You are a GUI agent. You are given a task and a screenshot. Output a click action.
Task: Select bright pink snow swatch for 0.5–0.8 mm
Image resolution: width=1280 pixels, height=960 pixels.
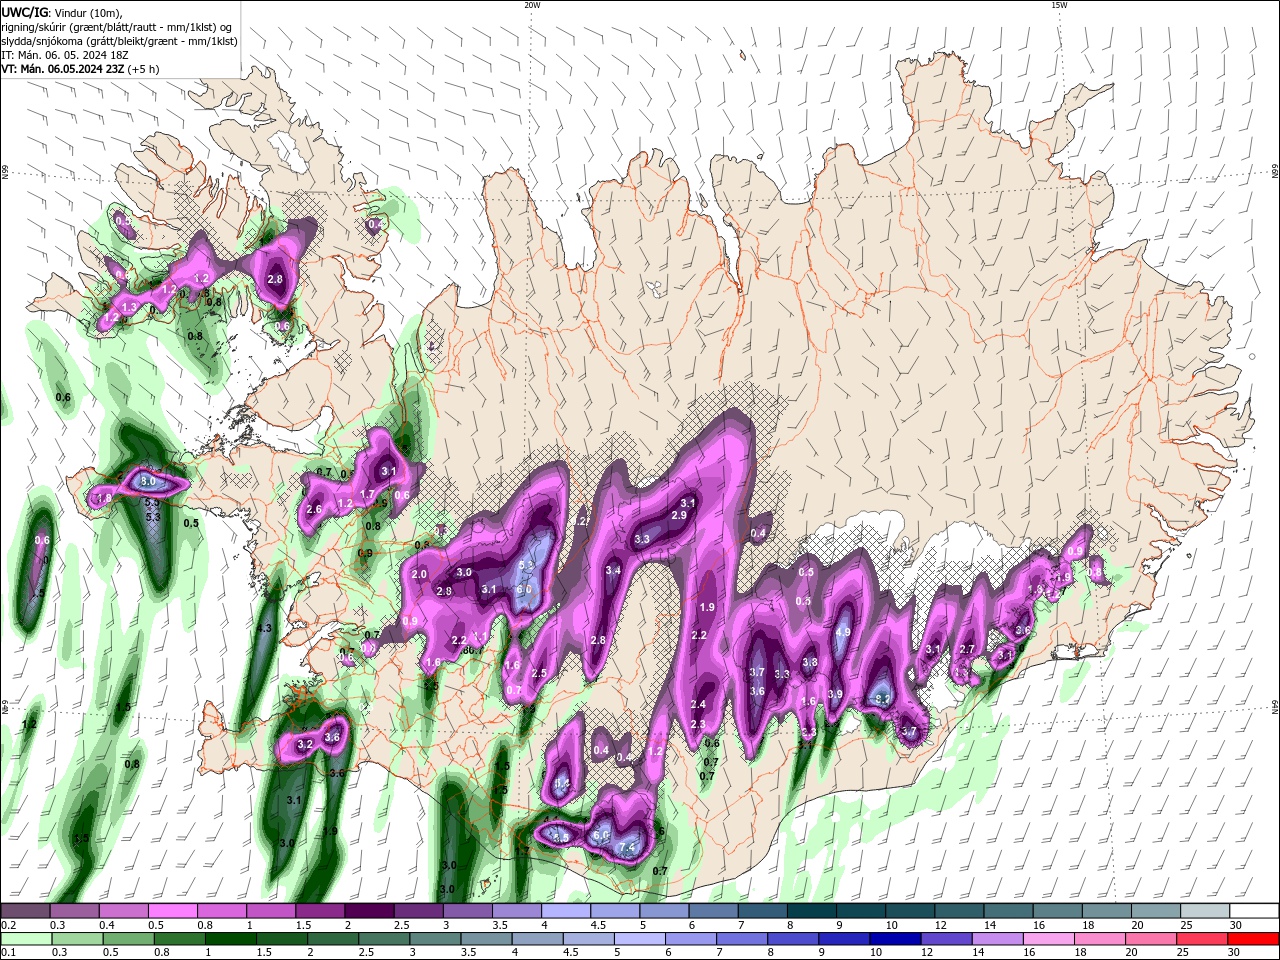[x=173, y=911]
